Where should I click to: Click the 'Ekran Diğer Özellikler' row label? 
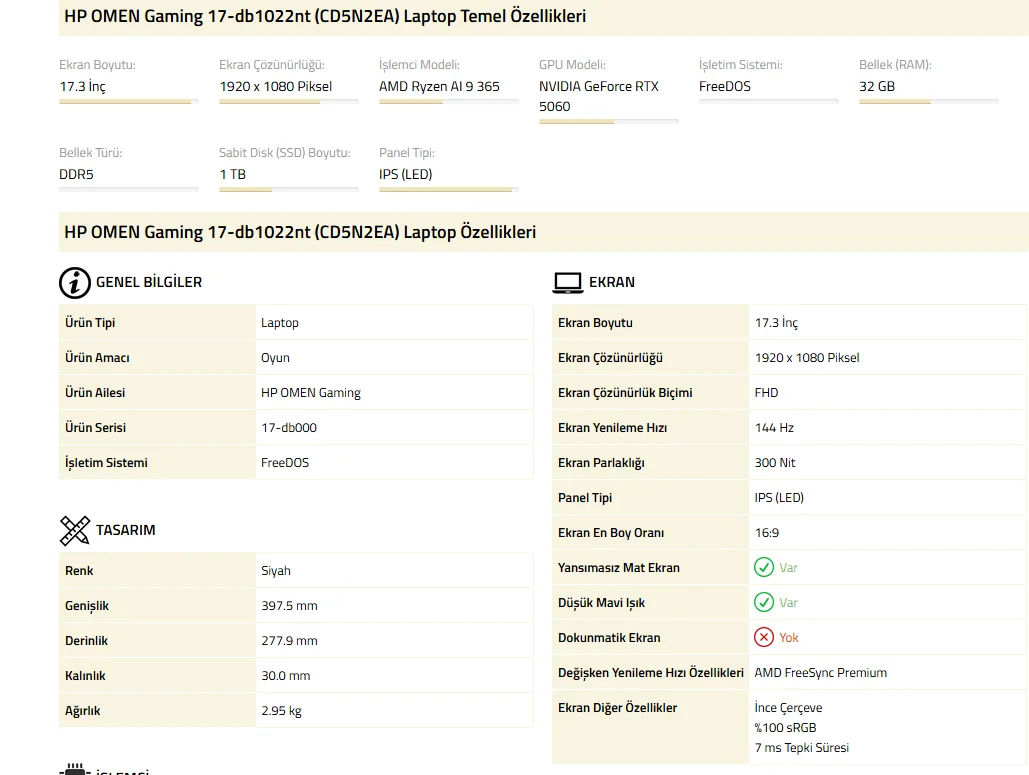[x=618, y=708]
